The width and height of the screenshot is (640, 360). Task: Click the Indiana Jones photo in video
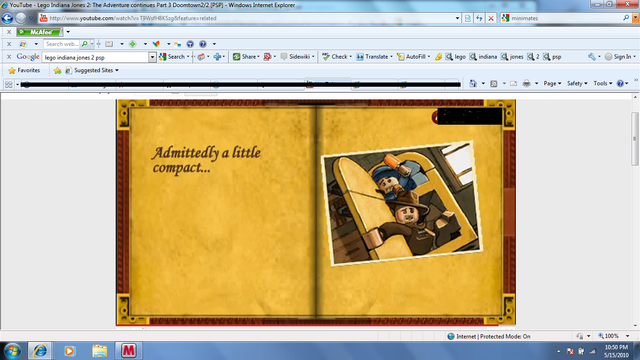point(402,203)
